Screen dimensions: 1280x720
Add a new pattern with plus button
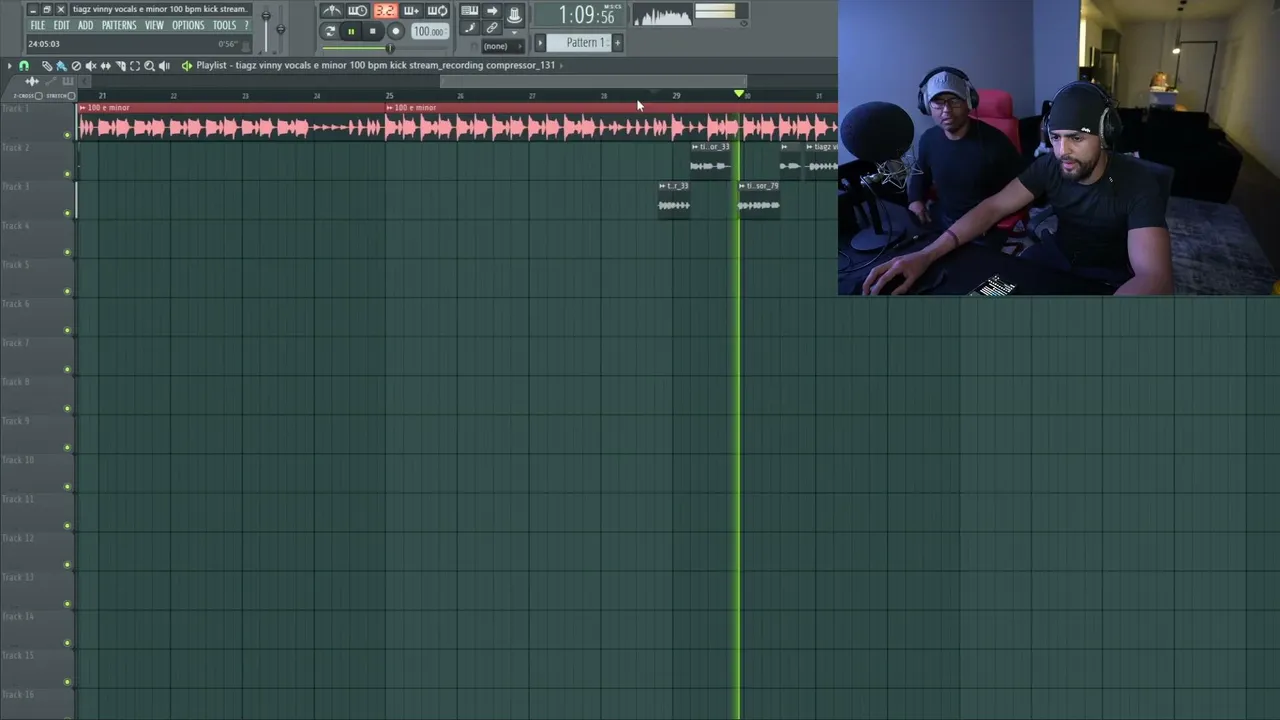click(617, 42)
